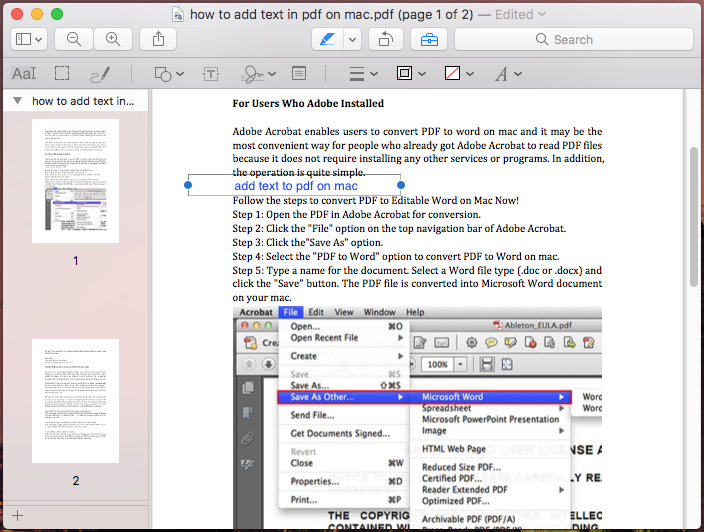The width and height of the screenshot is (704, 532).
Task: Click Send File entry in Acrobat image
Action: (344, 415)
